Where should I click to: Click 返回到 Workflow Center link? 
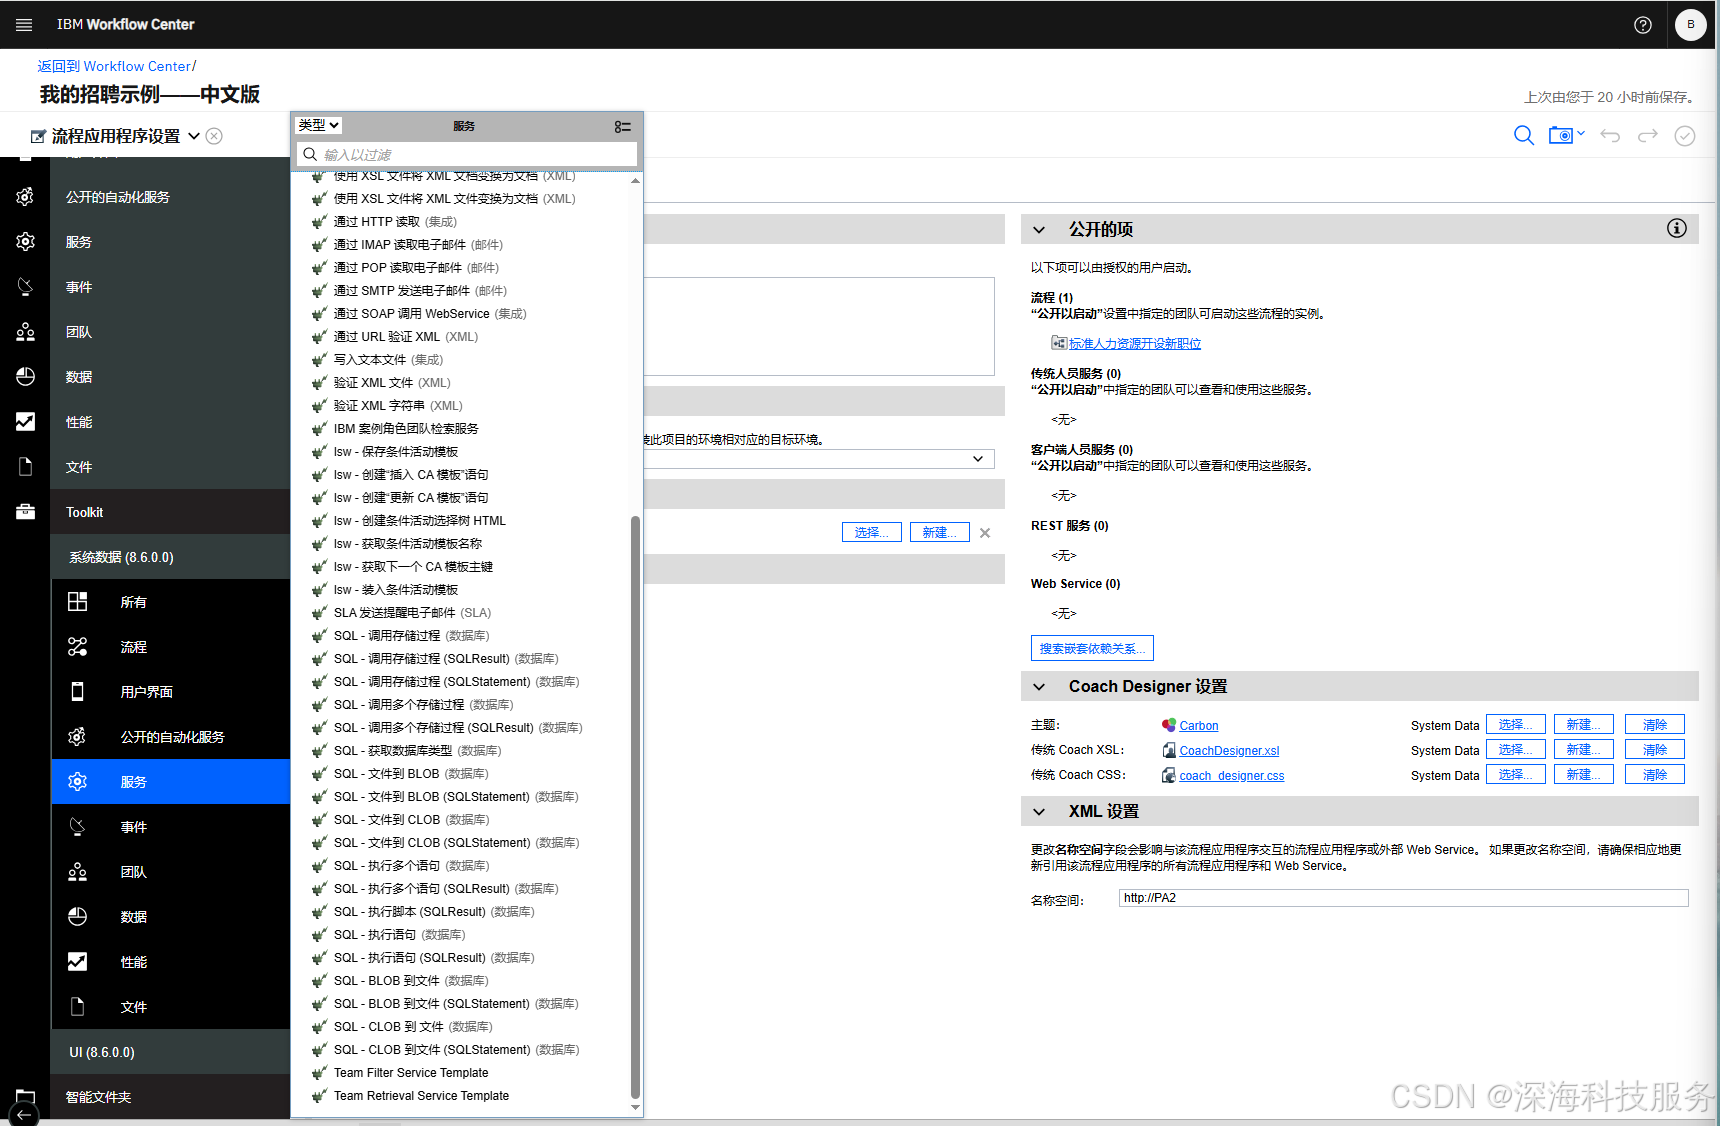114,66
